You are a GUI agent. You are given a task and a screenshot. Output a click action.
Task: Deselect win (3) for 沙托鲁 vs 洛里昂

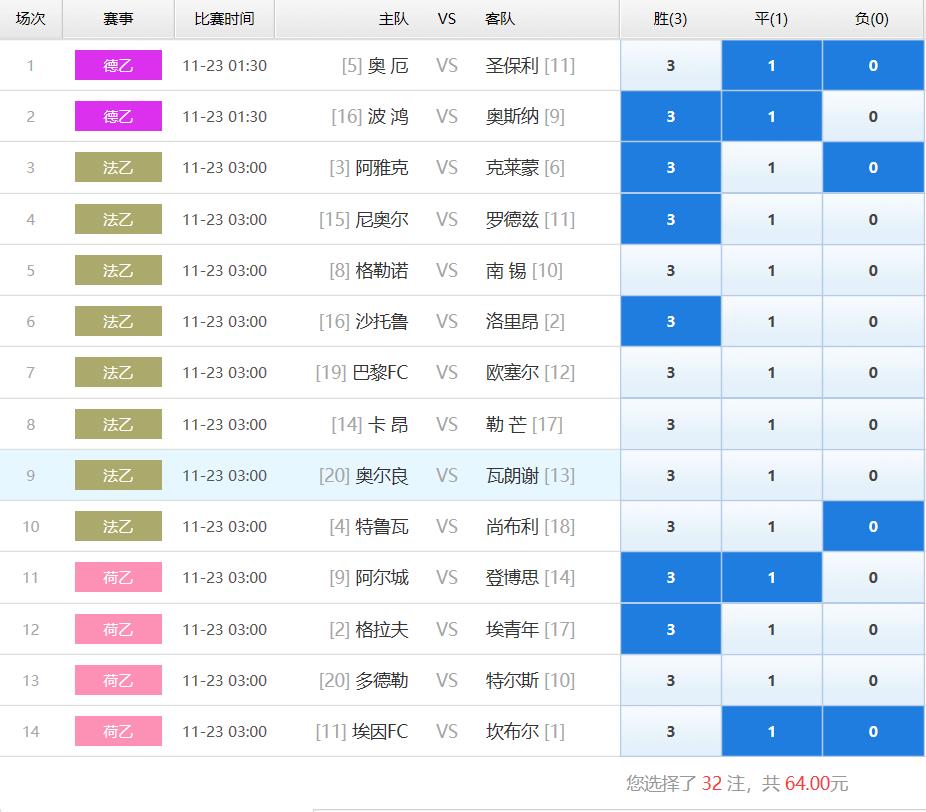coord(671,321)
